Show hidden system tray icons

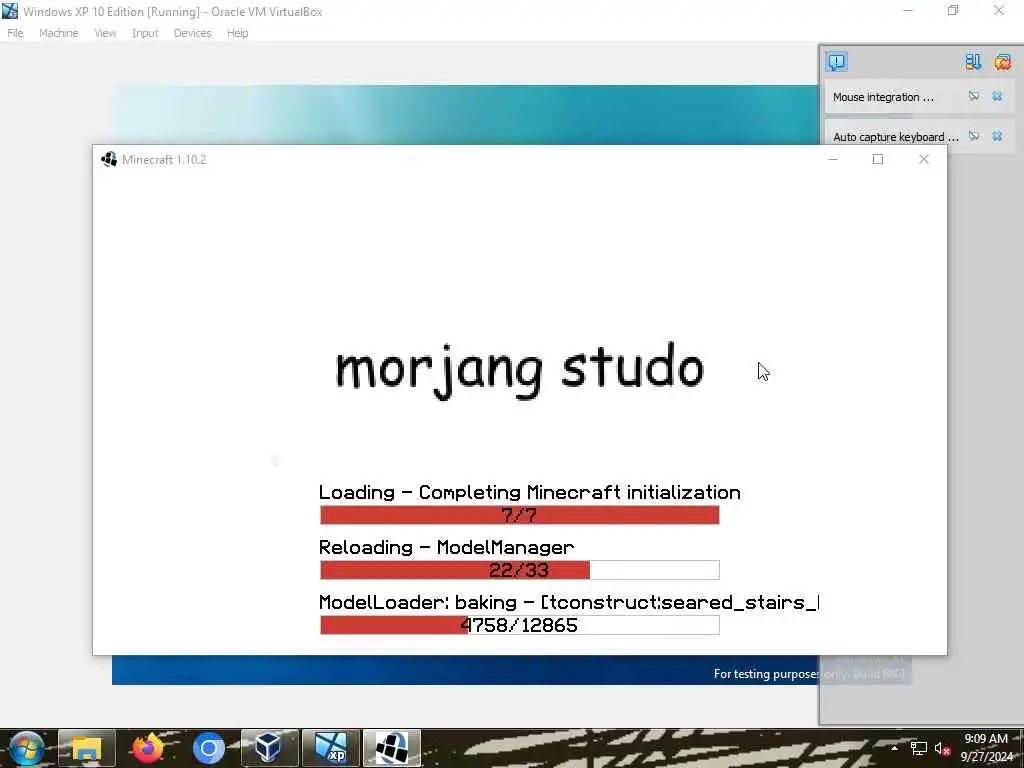894,748
